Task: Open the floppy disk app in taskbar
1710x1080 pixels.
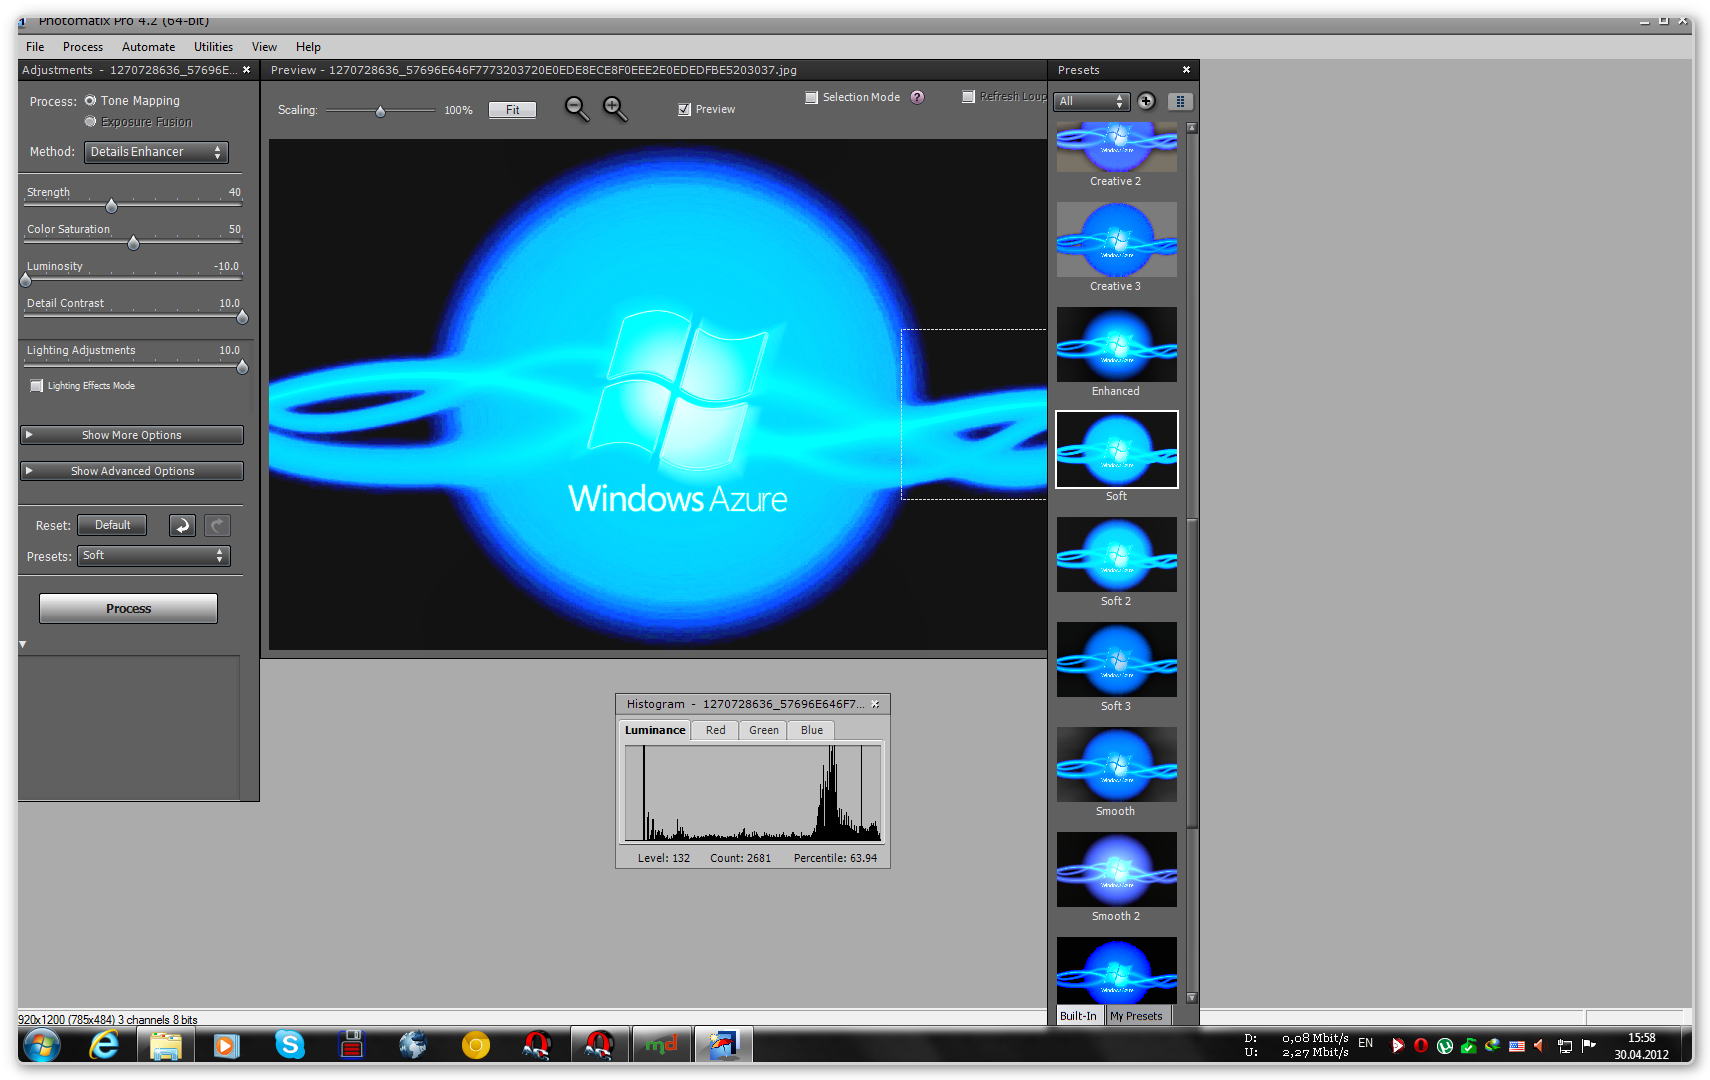Action: [351, 1046]
